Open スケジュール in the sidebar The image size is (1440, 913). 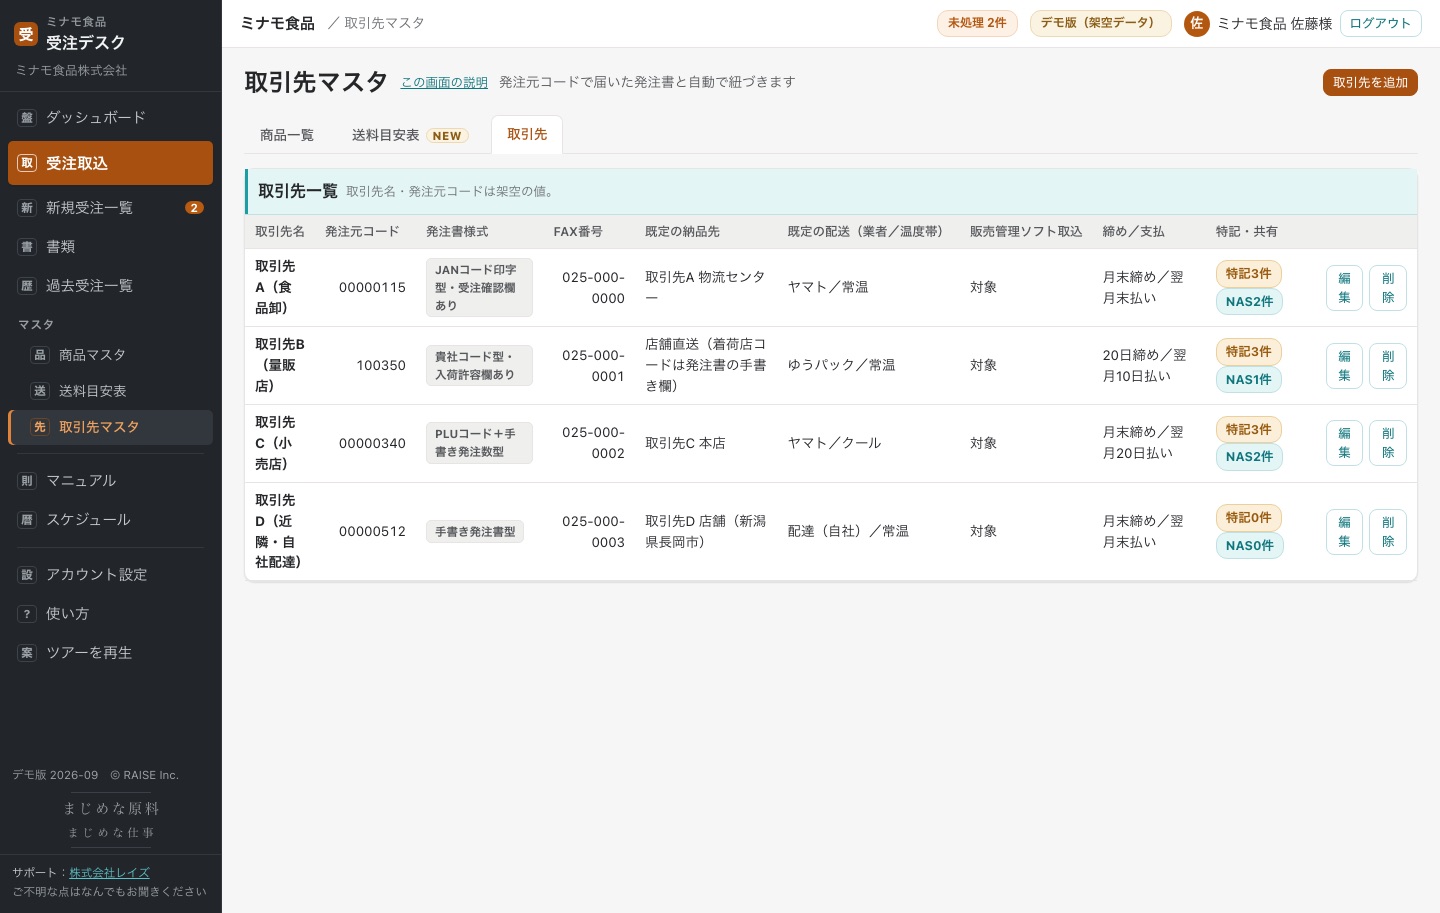tap(110, 520)
